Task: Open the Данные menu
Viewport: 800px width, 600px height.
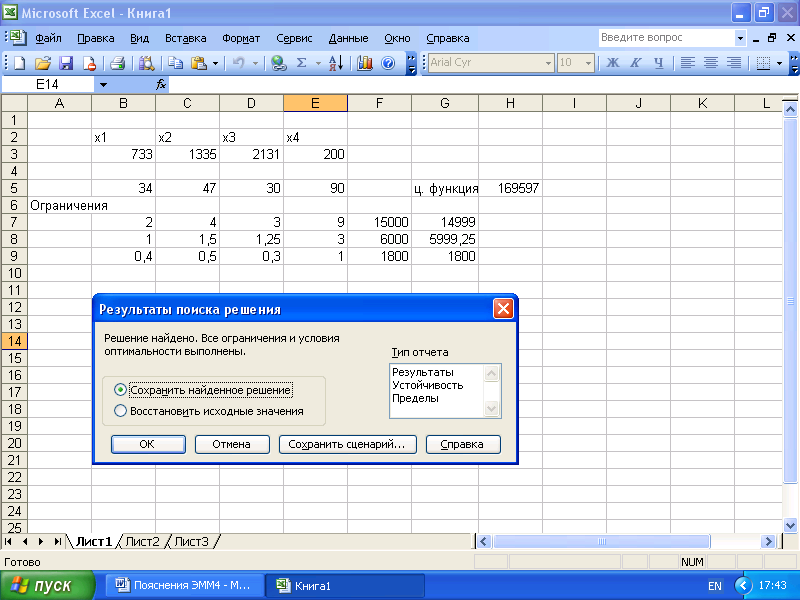Action: pyautogui.click(x=348, y=38)
